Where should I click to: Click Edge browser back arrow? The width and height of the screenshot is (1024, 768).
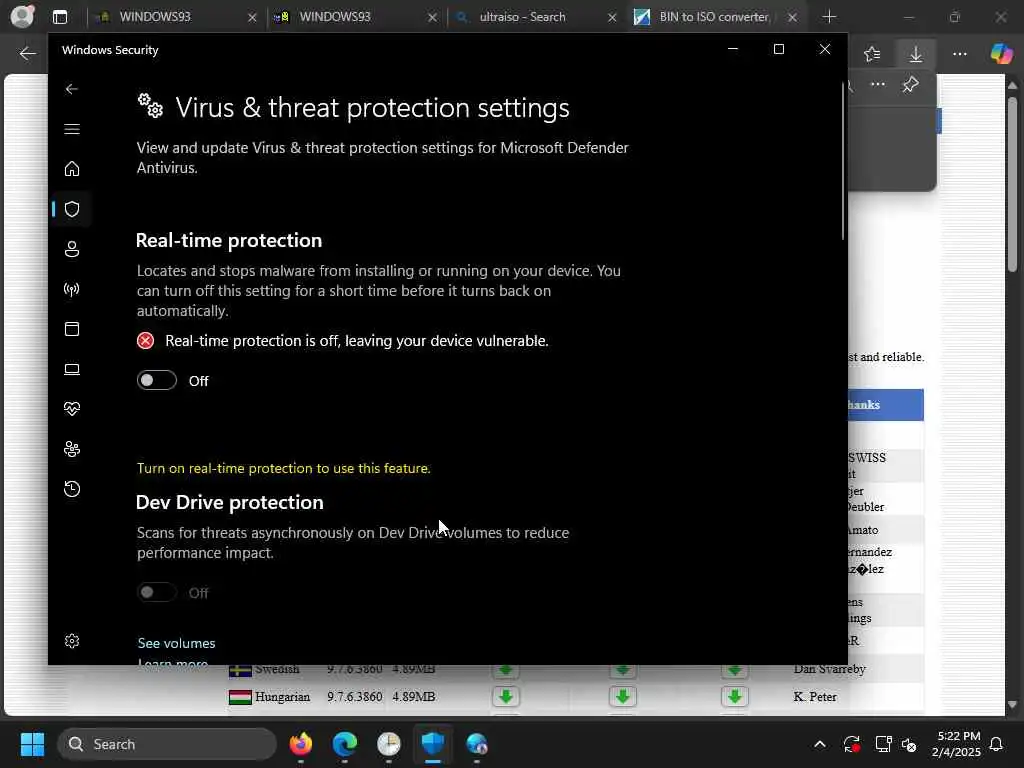27,54
